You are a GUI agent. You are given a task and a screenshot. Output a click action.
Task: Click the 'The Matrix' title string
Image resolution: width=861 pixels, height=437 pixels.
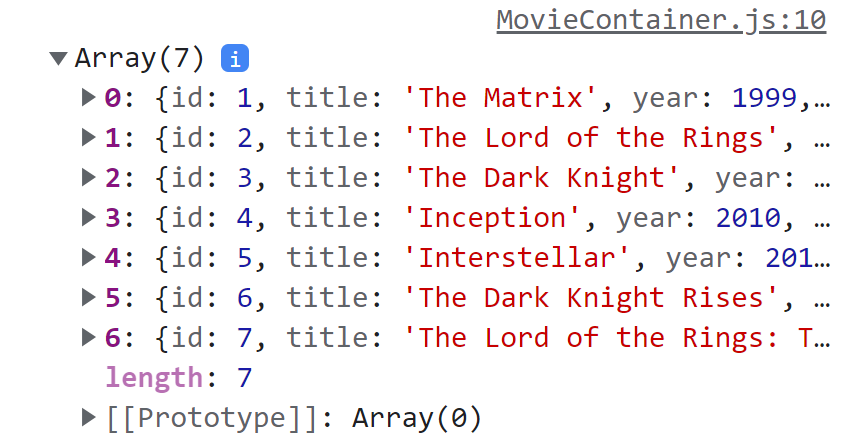click(500, 98)
